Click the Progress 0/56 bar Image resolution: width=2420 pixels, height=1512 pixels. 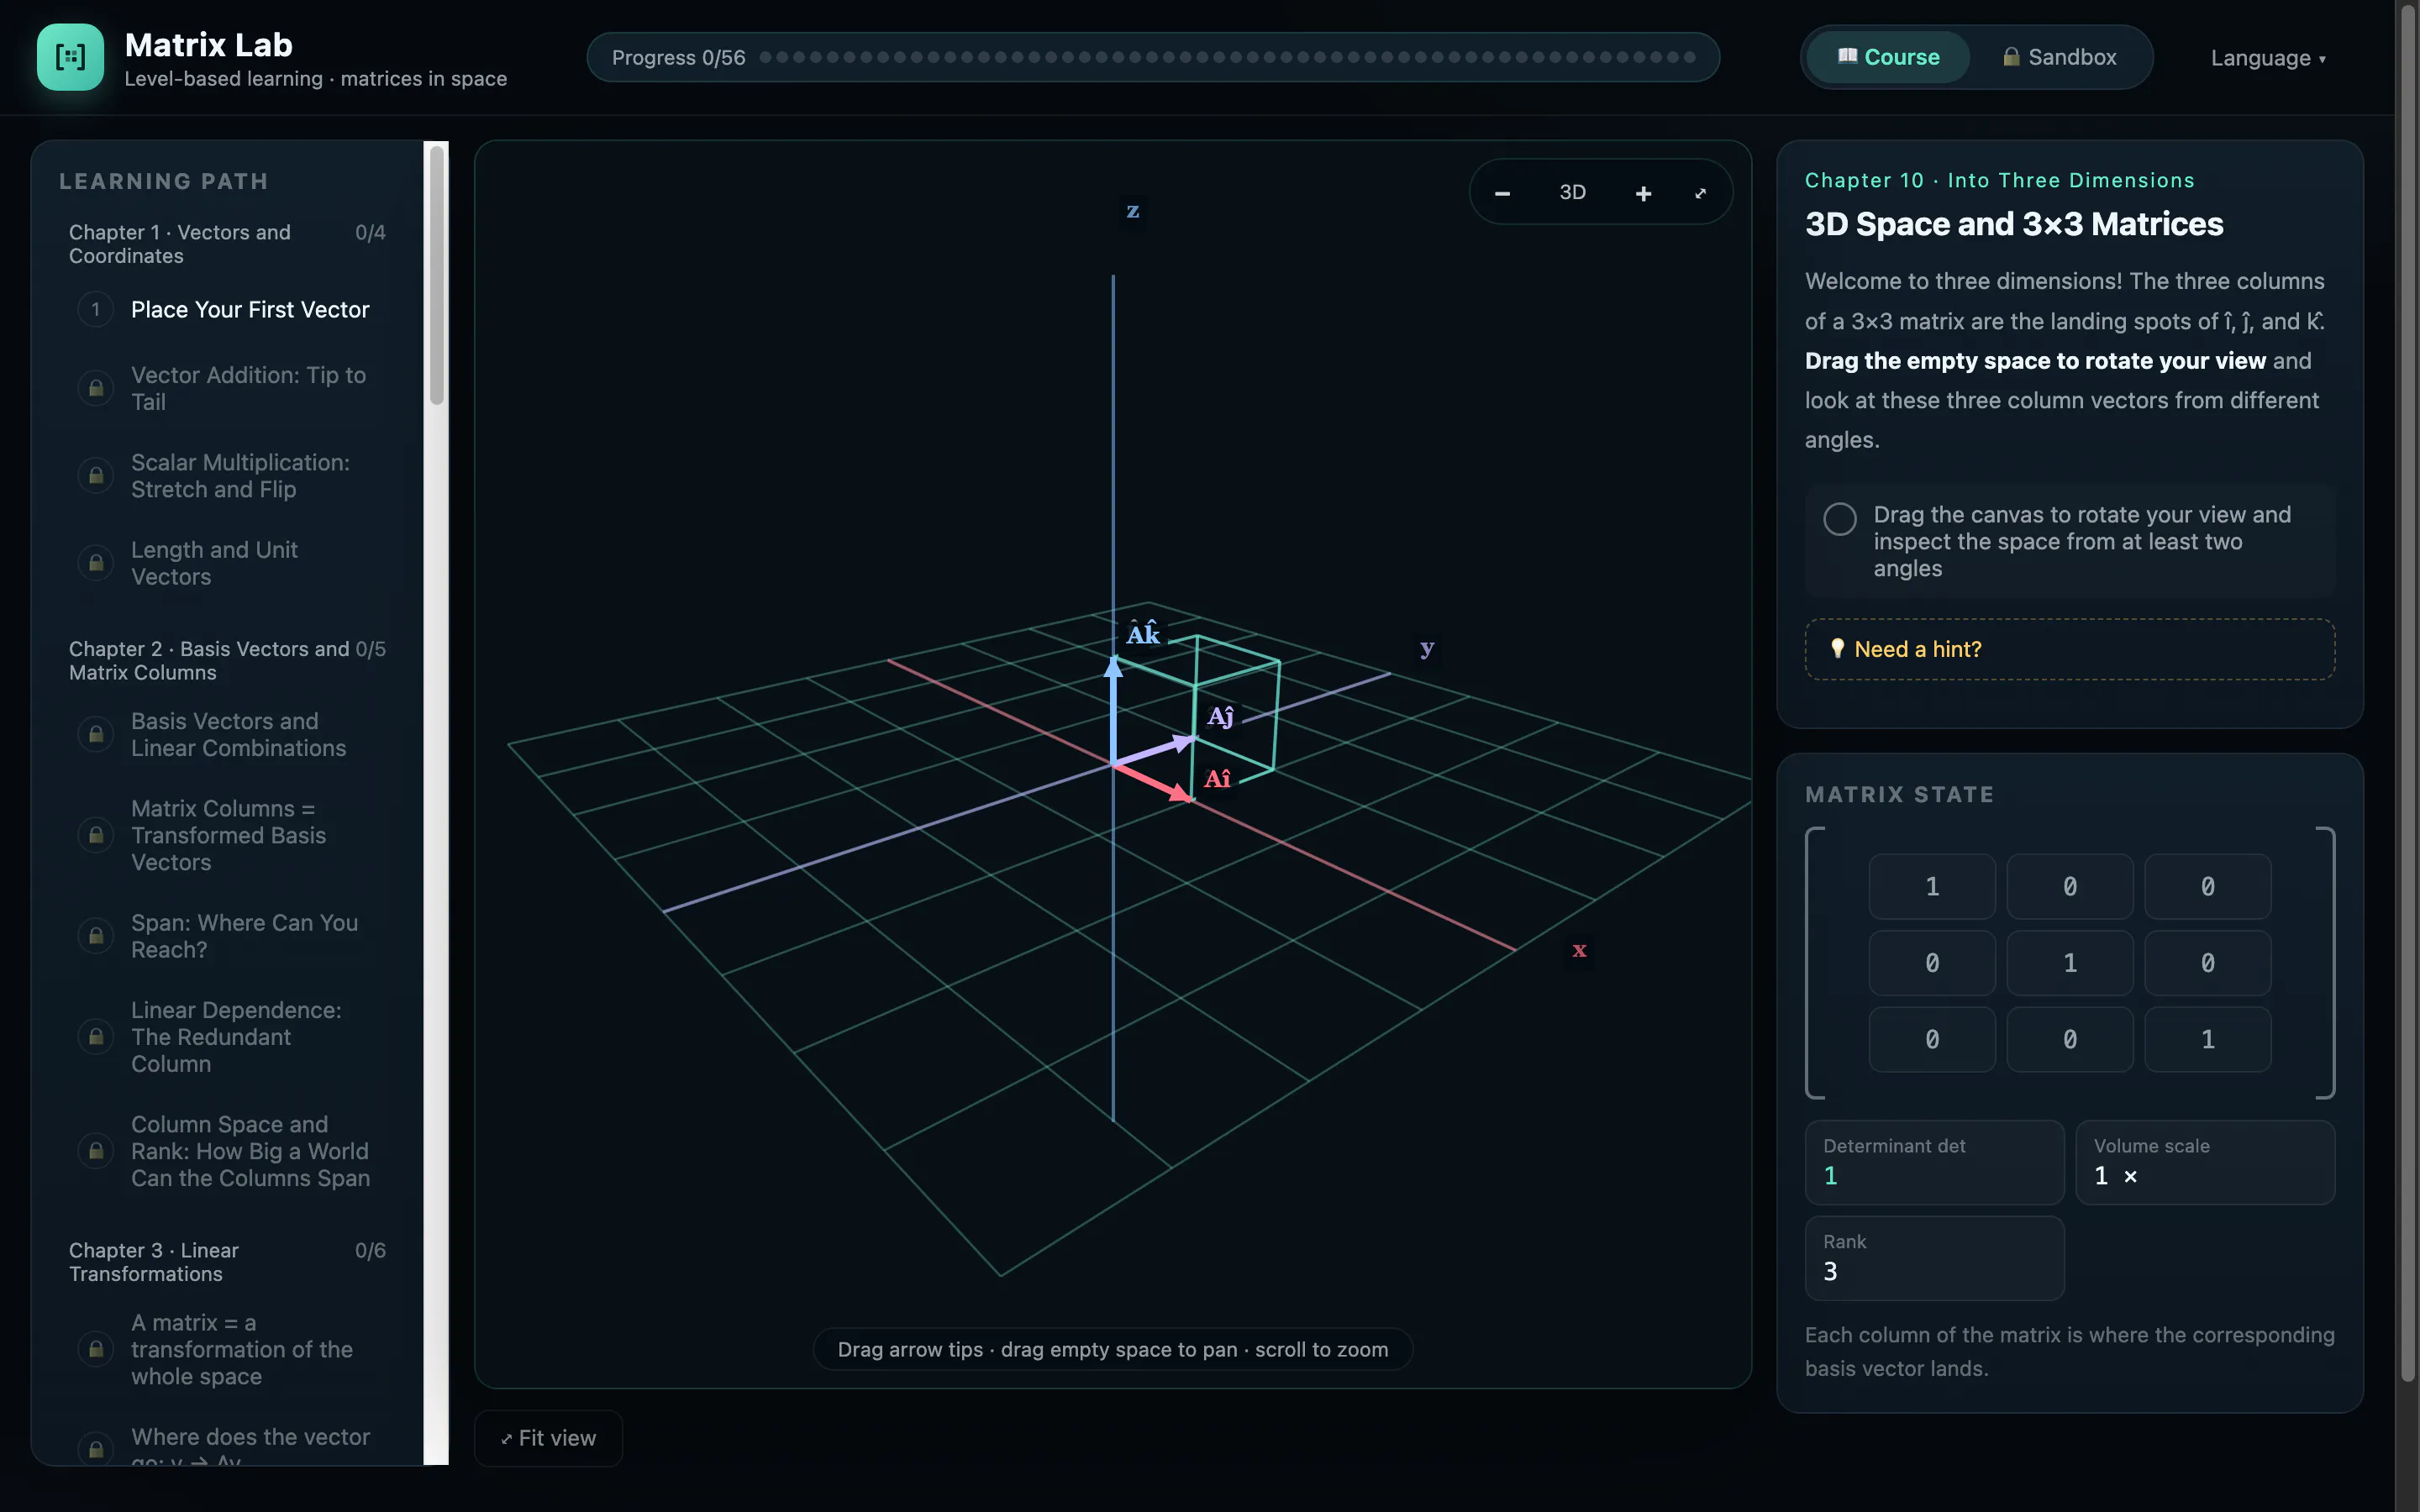click(x=1153, y=57)
